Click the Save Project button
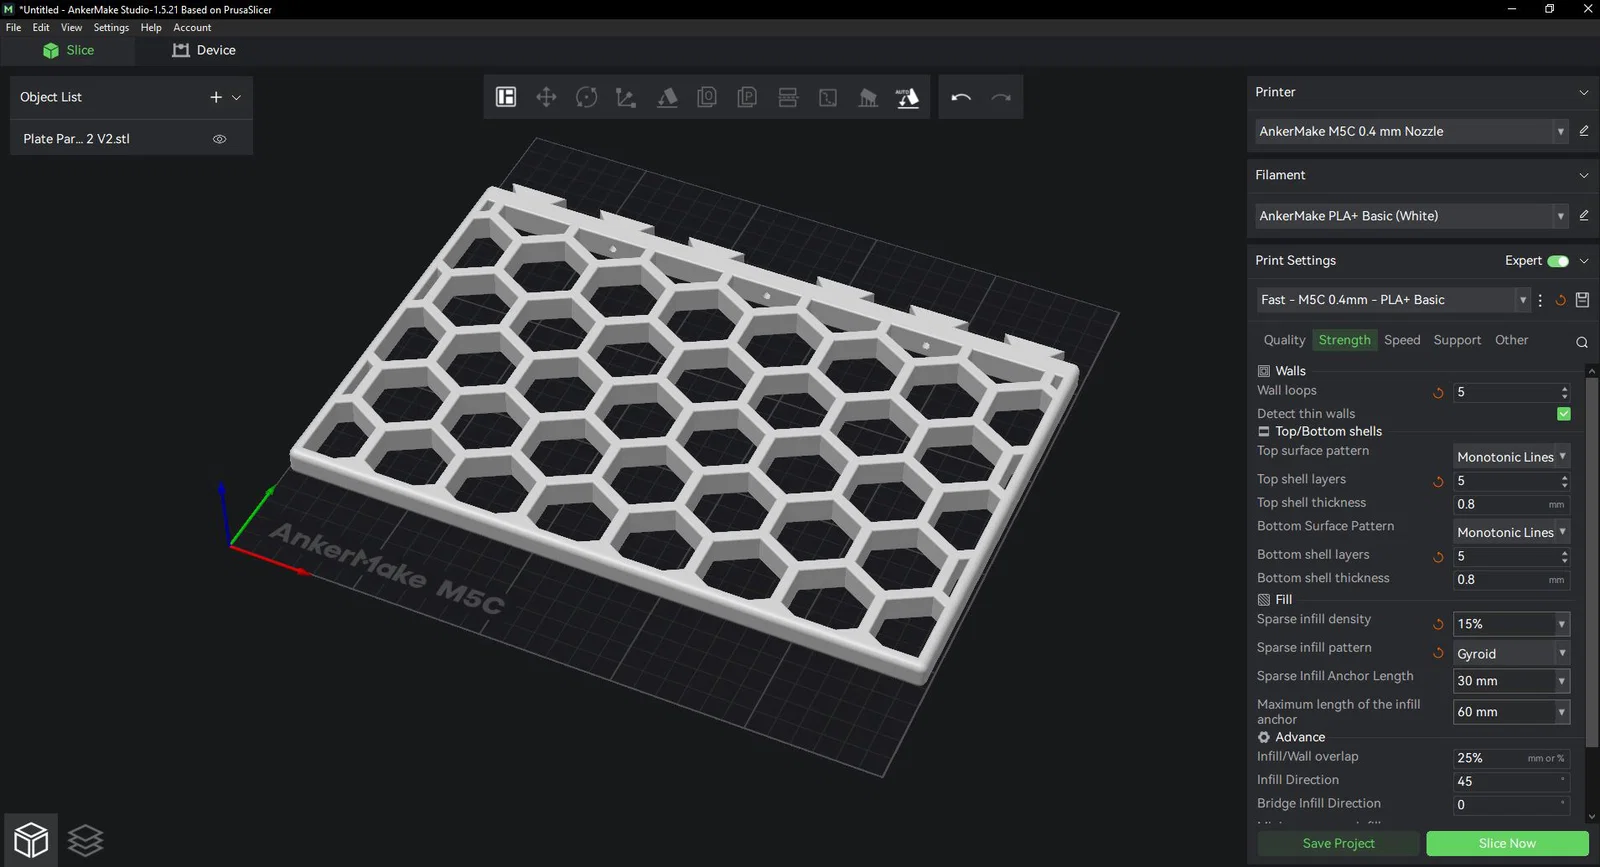 click(x=1338, y=843)
